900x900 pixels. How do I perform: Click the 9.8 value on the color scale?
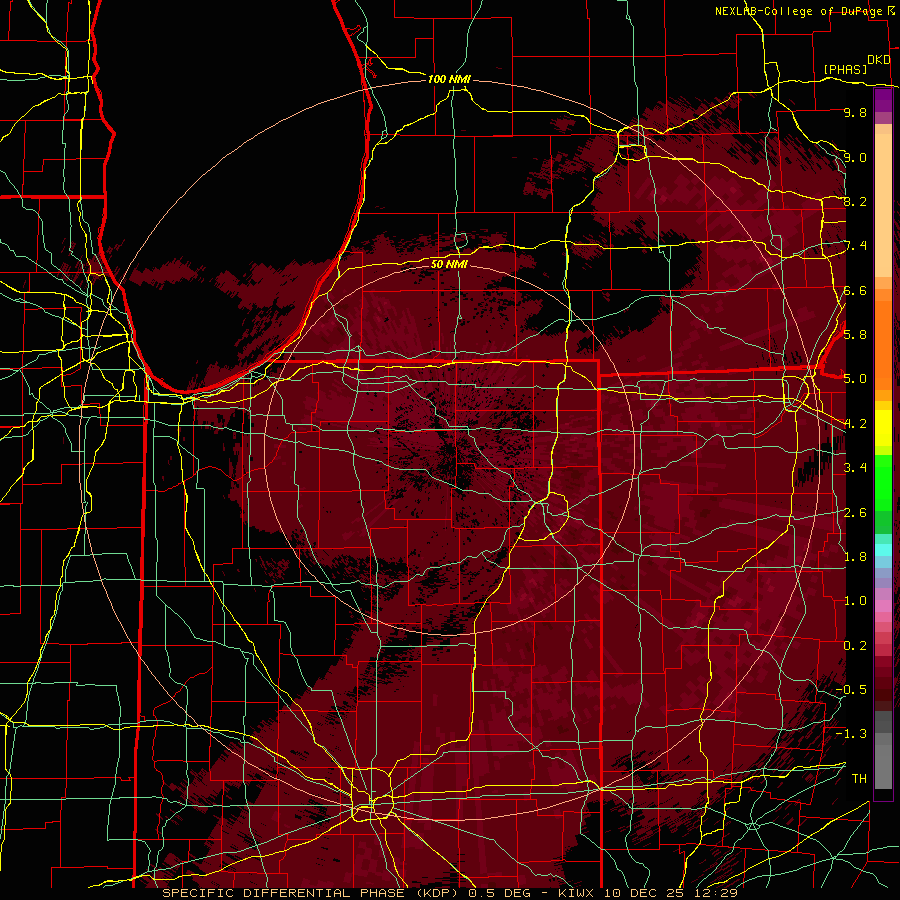(x=855, y=112)
